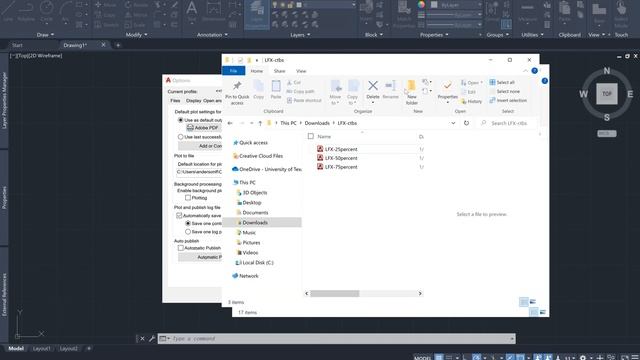Open the File tab in Explorer
The image size is (640, 360).
(x=233, y=71)
